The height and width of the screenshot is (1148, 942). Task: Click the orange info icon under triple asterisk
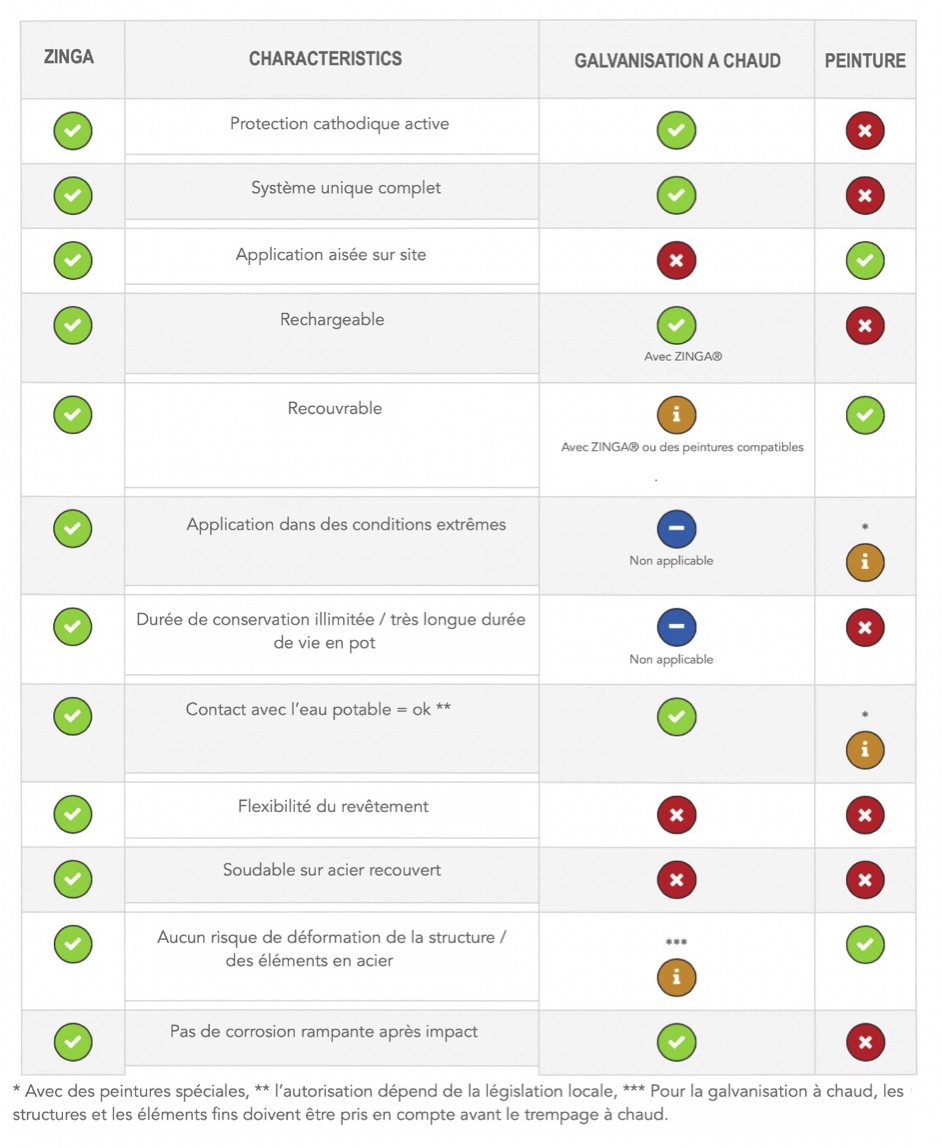(676, 977)
